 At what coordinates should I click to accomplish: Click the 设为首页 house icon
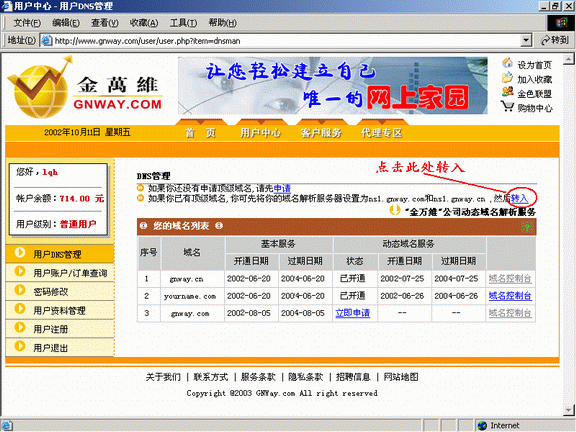click(x=507, y=63)
